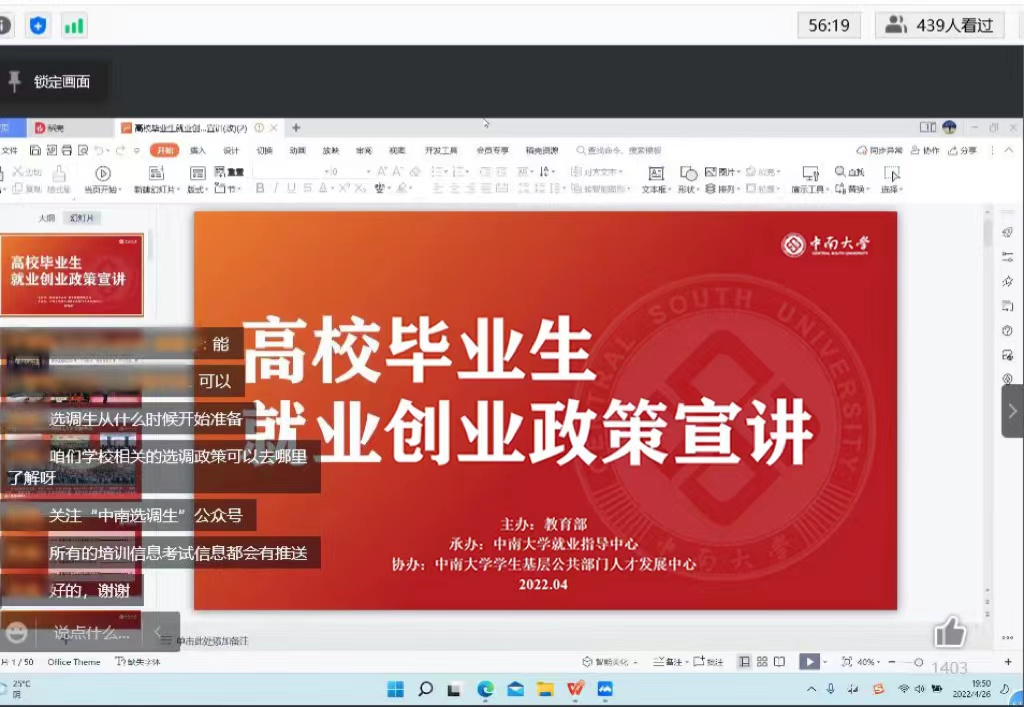
Task: Expand the right side panel arrow
Action: pyautogui.click(x=1012, y=411)
